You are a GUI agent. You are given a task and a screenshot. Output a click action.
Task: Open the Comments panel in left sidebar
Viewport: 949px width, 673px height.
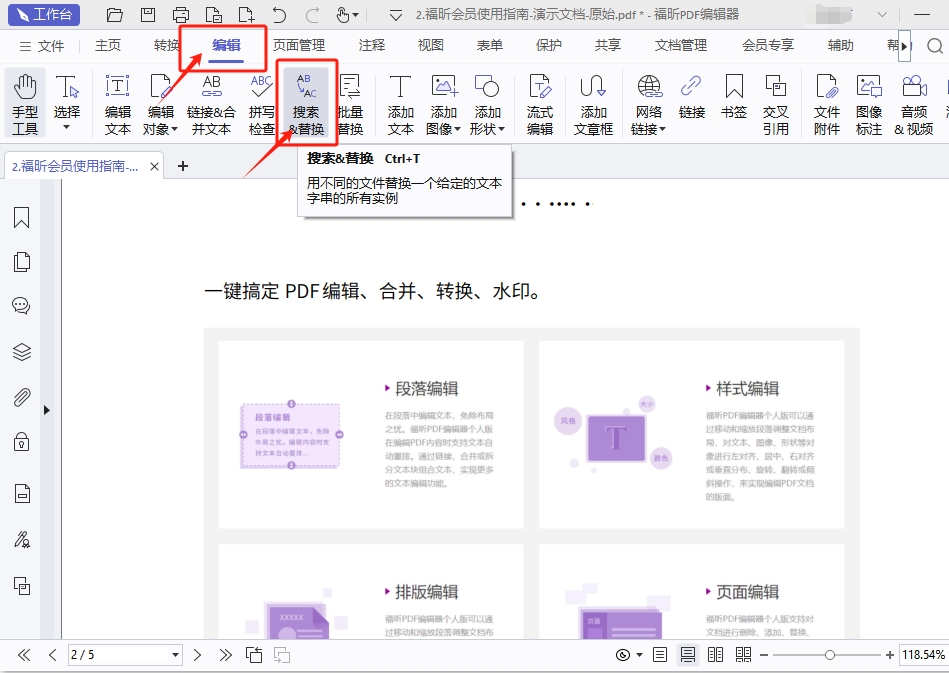(21, 306)
